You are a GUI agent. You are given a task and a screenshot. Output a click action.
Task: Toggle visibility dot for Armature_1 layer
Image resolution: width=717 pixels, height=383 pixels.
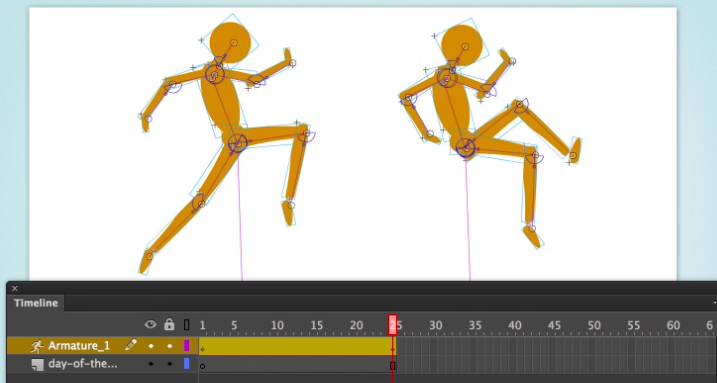pyautogui.click(x=151, y=346)
